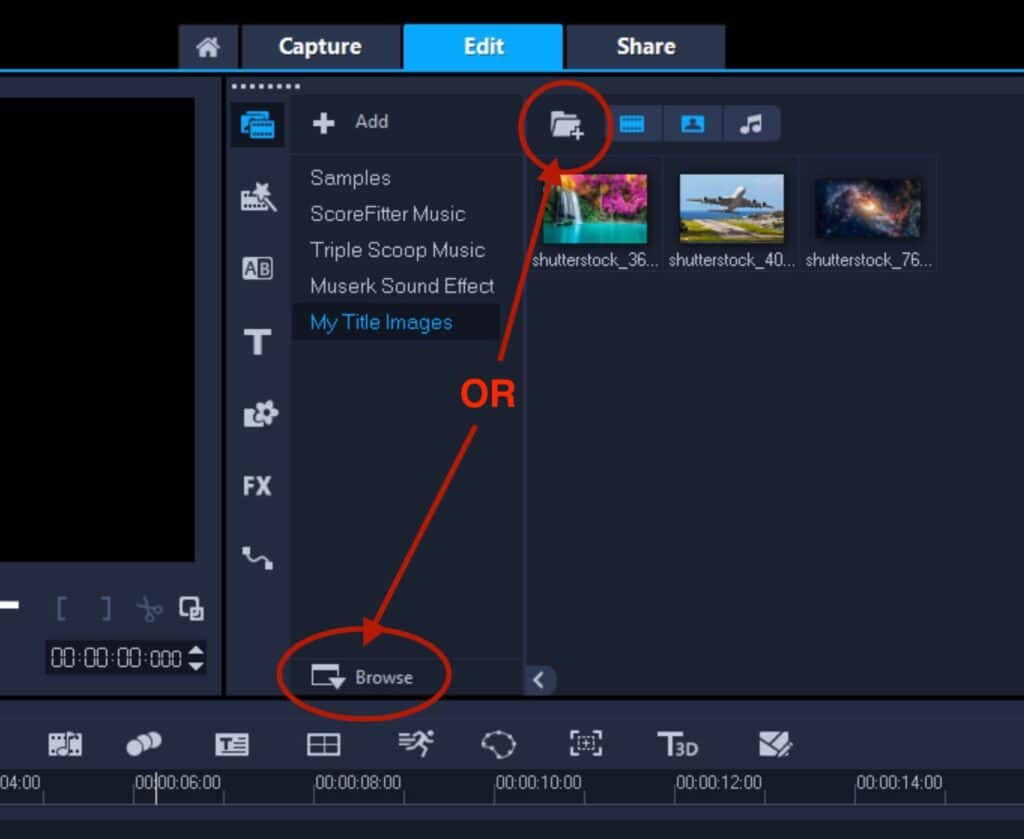Select the Media library icon
This screenshot has height=839, width=1024.
[258, 126]
